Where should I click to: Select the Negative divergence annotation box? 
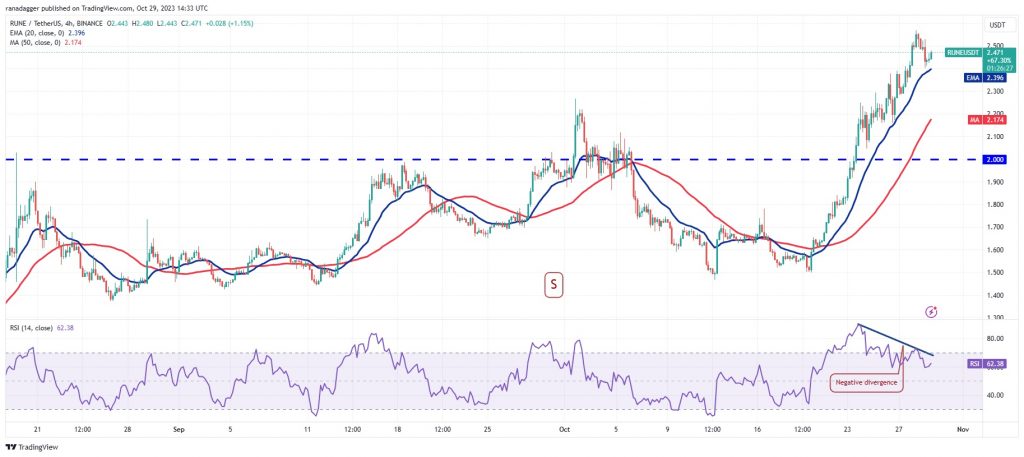tap(867, 382)
